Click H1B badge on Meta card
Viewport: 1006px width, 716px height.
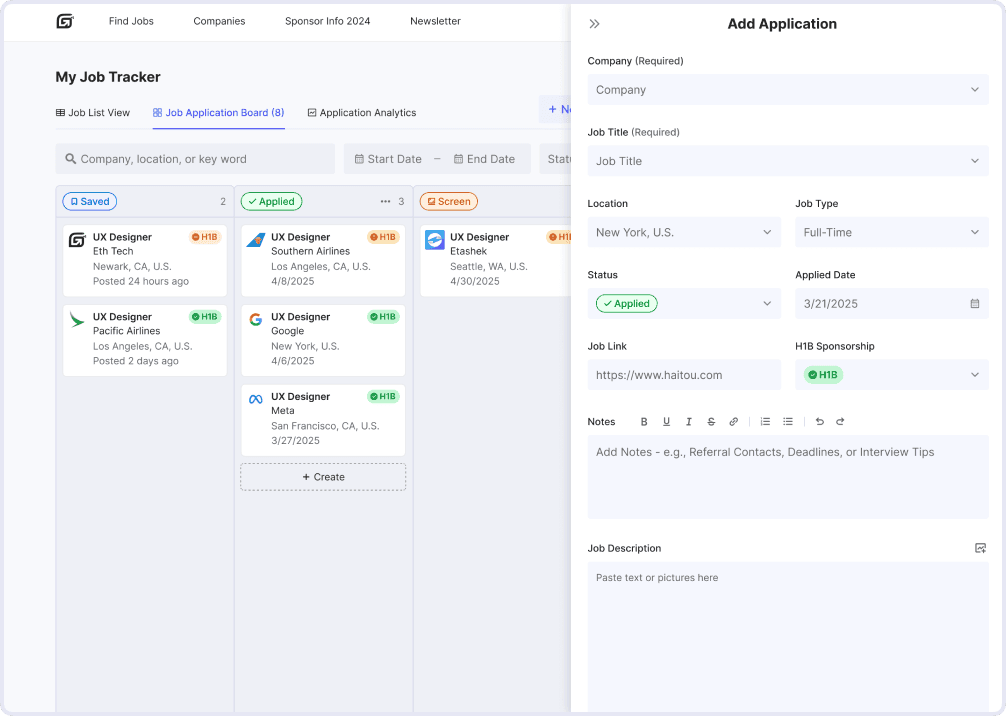coord(383,396)
